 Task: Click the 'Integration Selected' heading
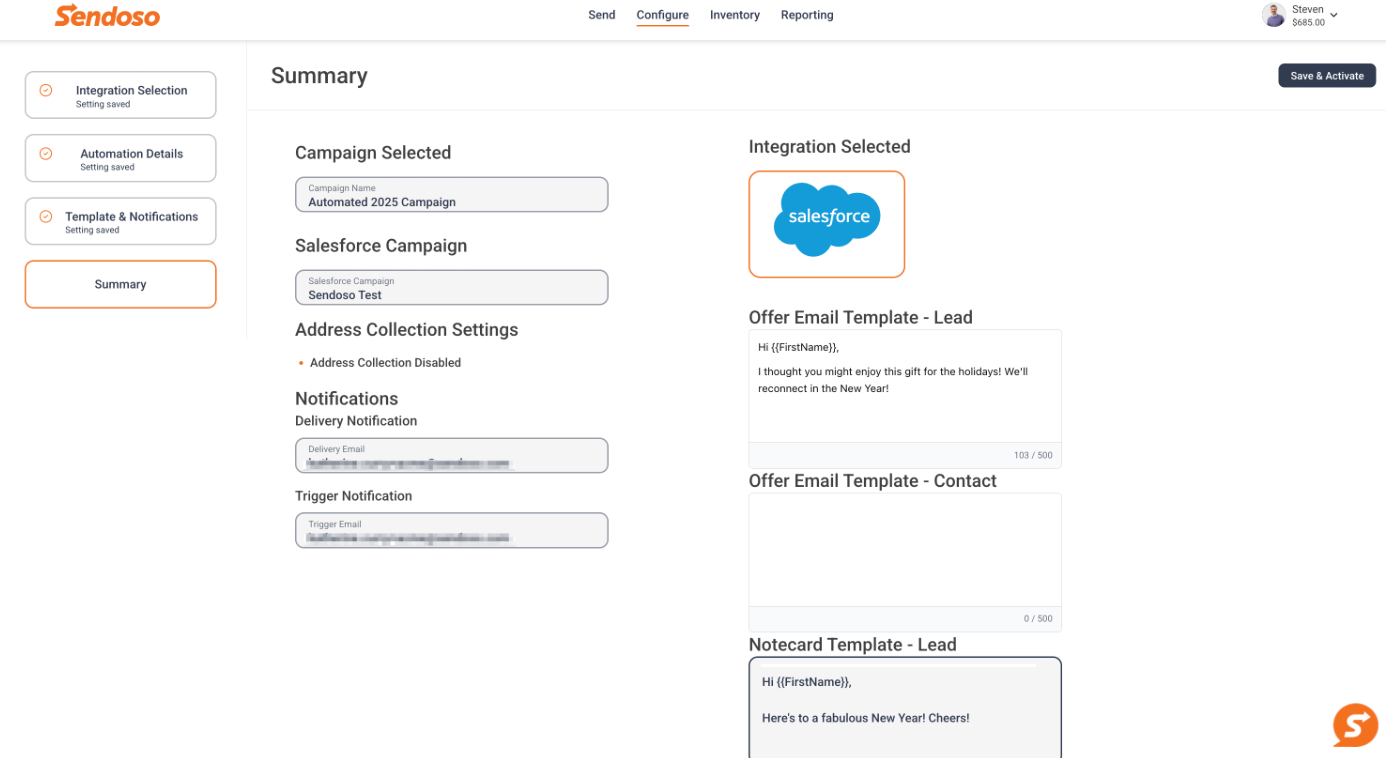pos(829,147)
